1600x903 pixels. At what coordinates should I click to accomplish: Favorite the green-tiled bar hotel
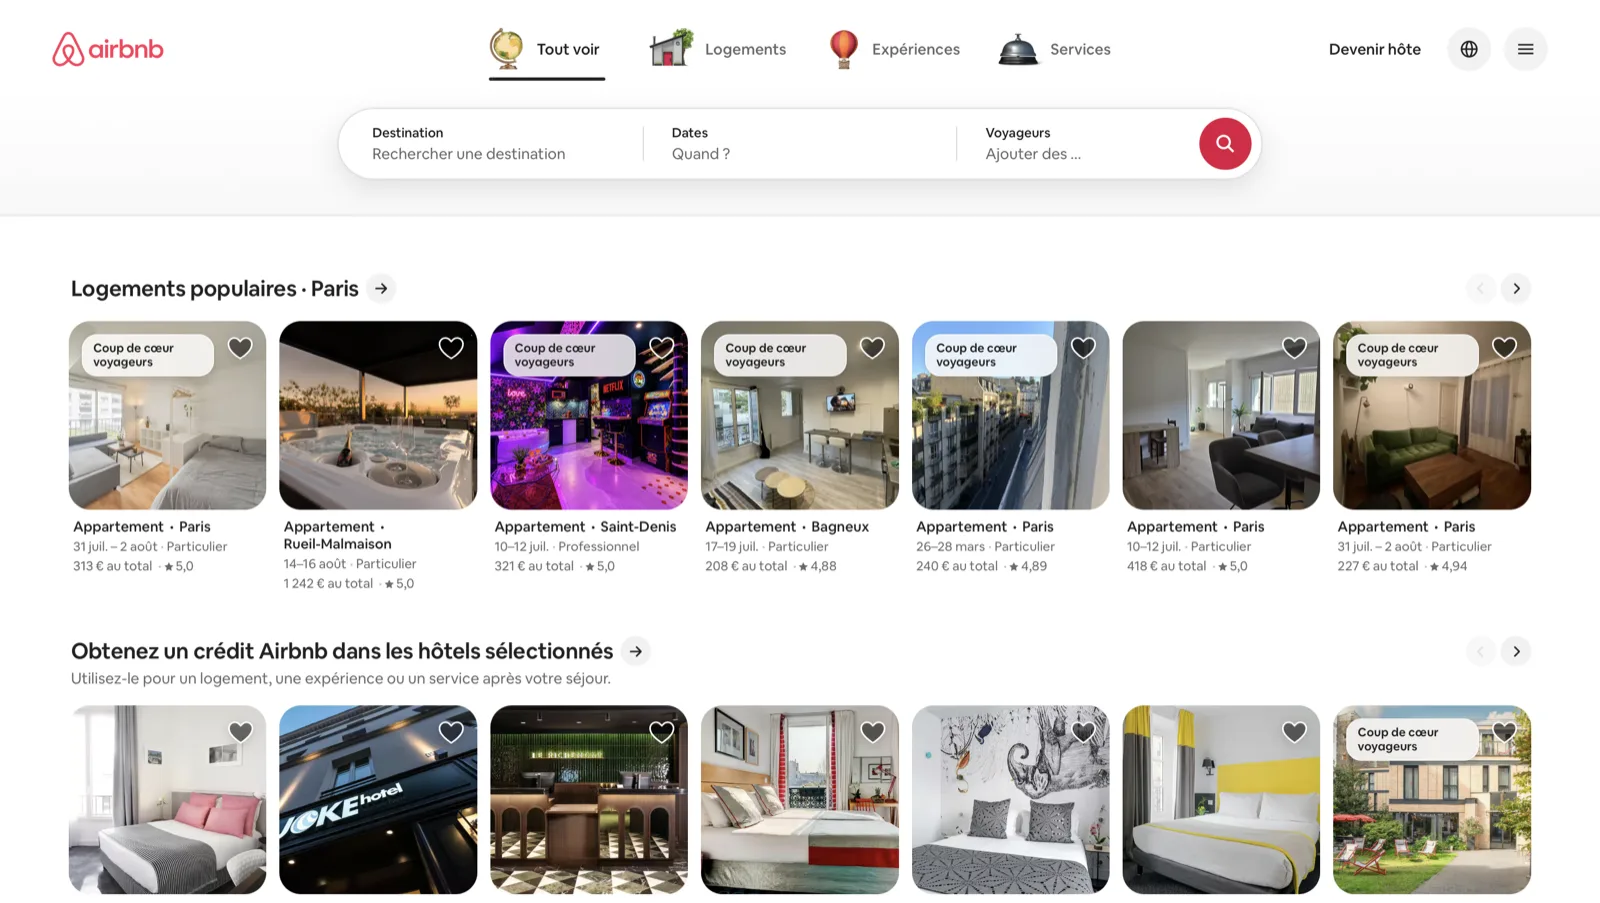coord(662,732)
